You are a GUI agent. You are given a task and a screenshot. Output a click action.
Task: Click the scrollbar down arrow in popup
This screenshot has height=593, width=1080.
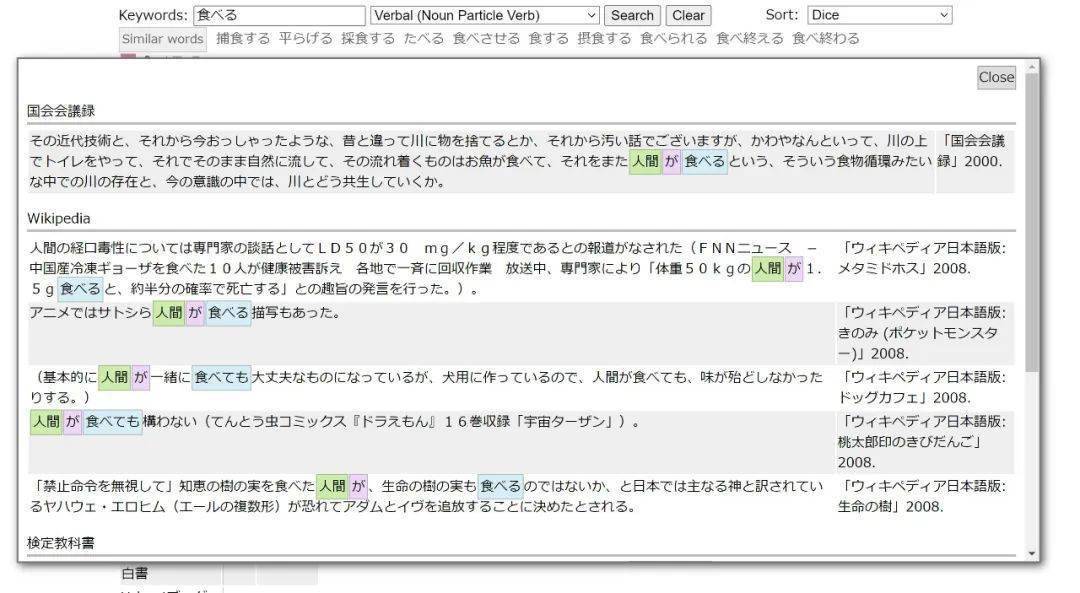tap(1032, 553)
